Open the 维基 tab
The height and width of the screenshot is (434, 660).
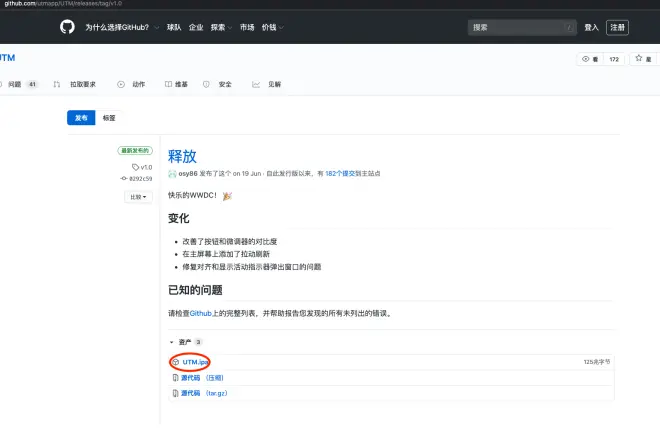point(181,84)
